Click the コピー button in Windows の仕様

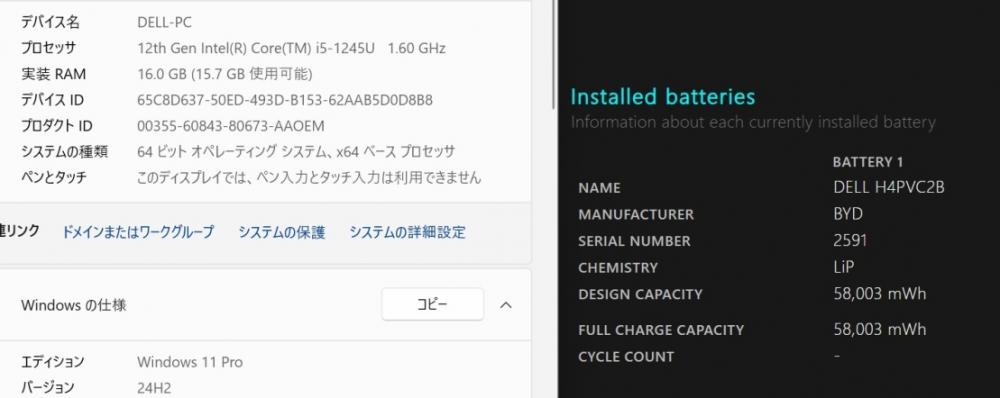(432, 304)
